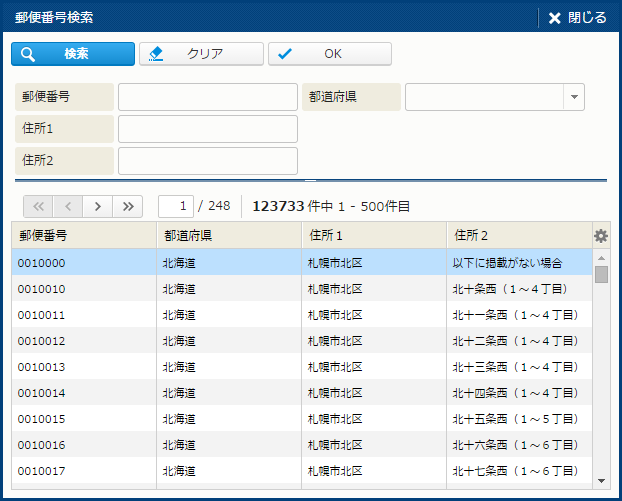Viewport: 622px width, 501px height.
Task: Expand the 都道府県 dropdown arrow
Action: click(x=574, y=97)
